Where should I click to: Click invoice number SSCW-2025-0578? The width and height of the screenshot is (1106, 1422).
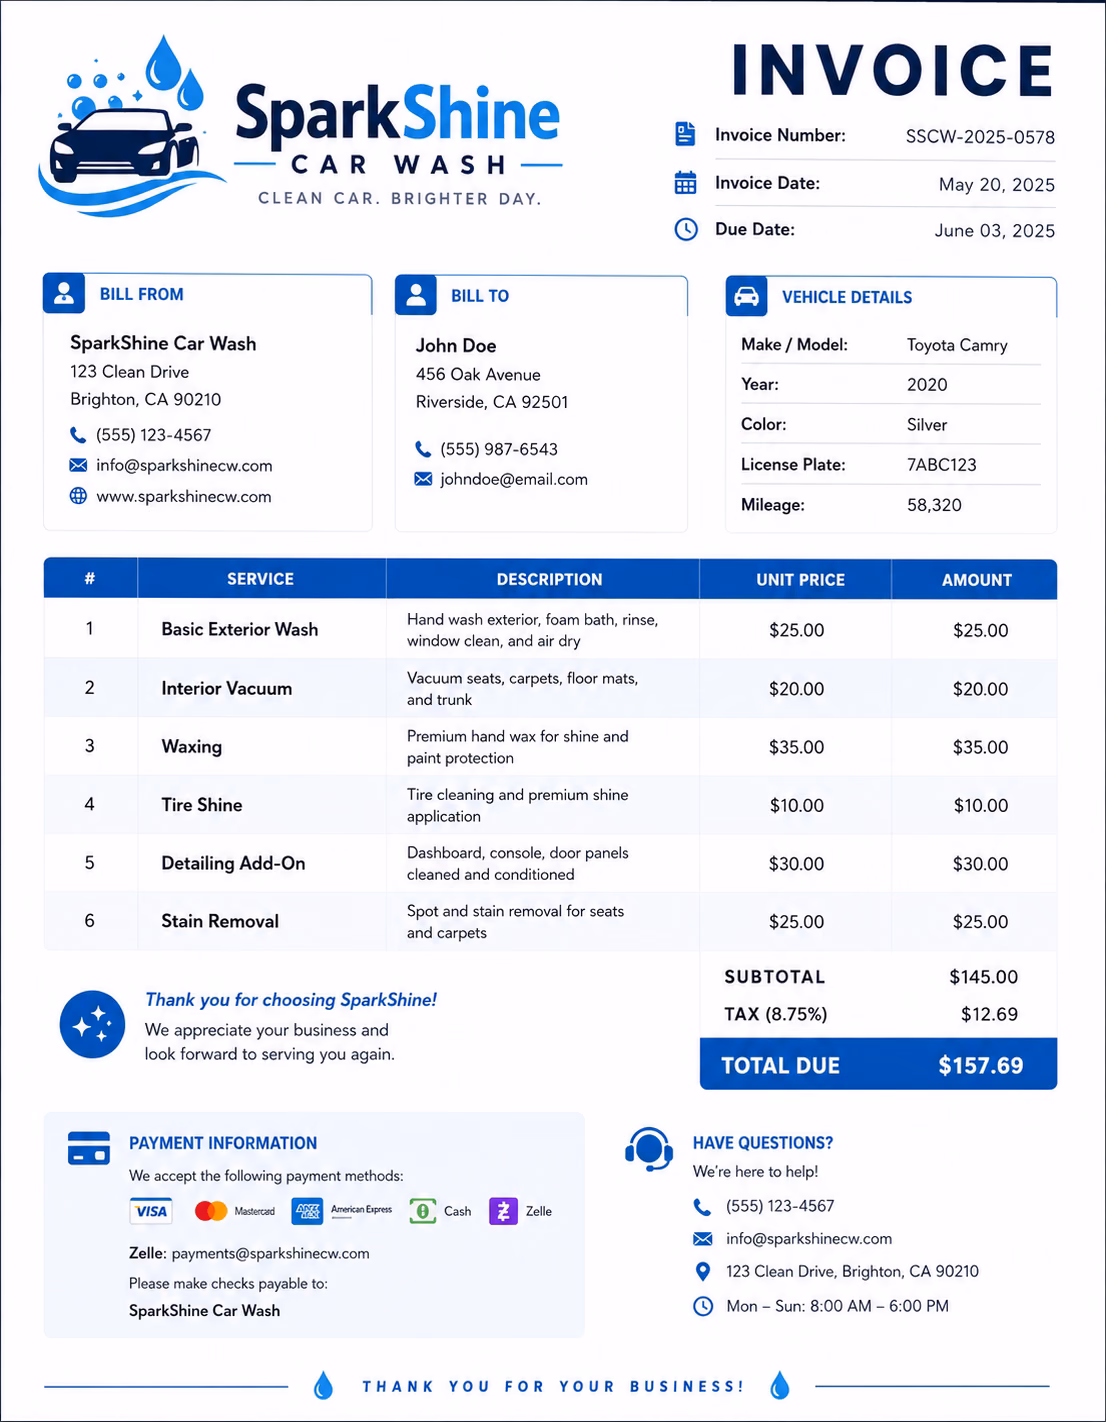980,137
